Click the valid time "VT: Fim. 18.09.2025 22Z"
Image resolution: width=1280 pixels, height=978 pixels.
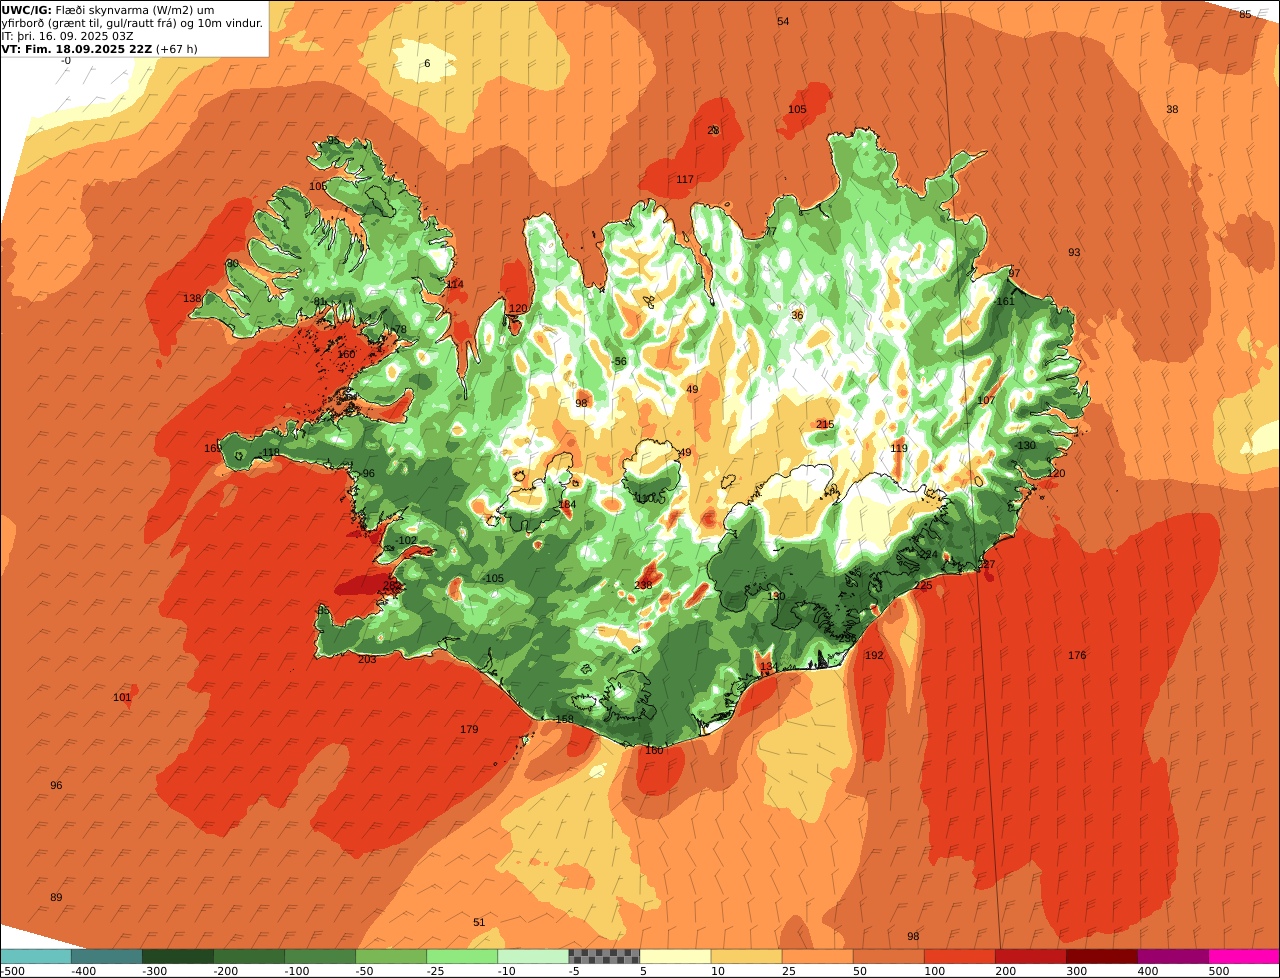click(77, 49)
